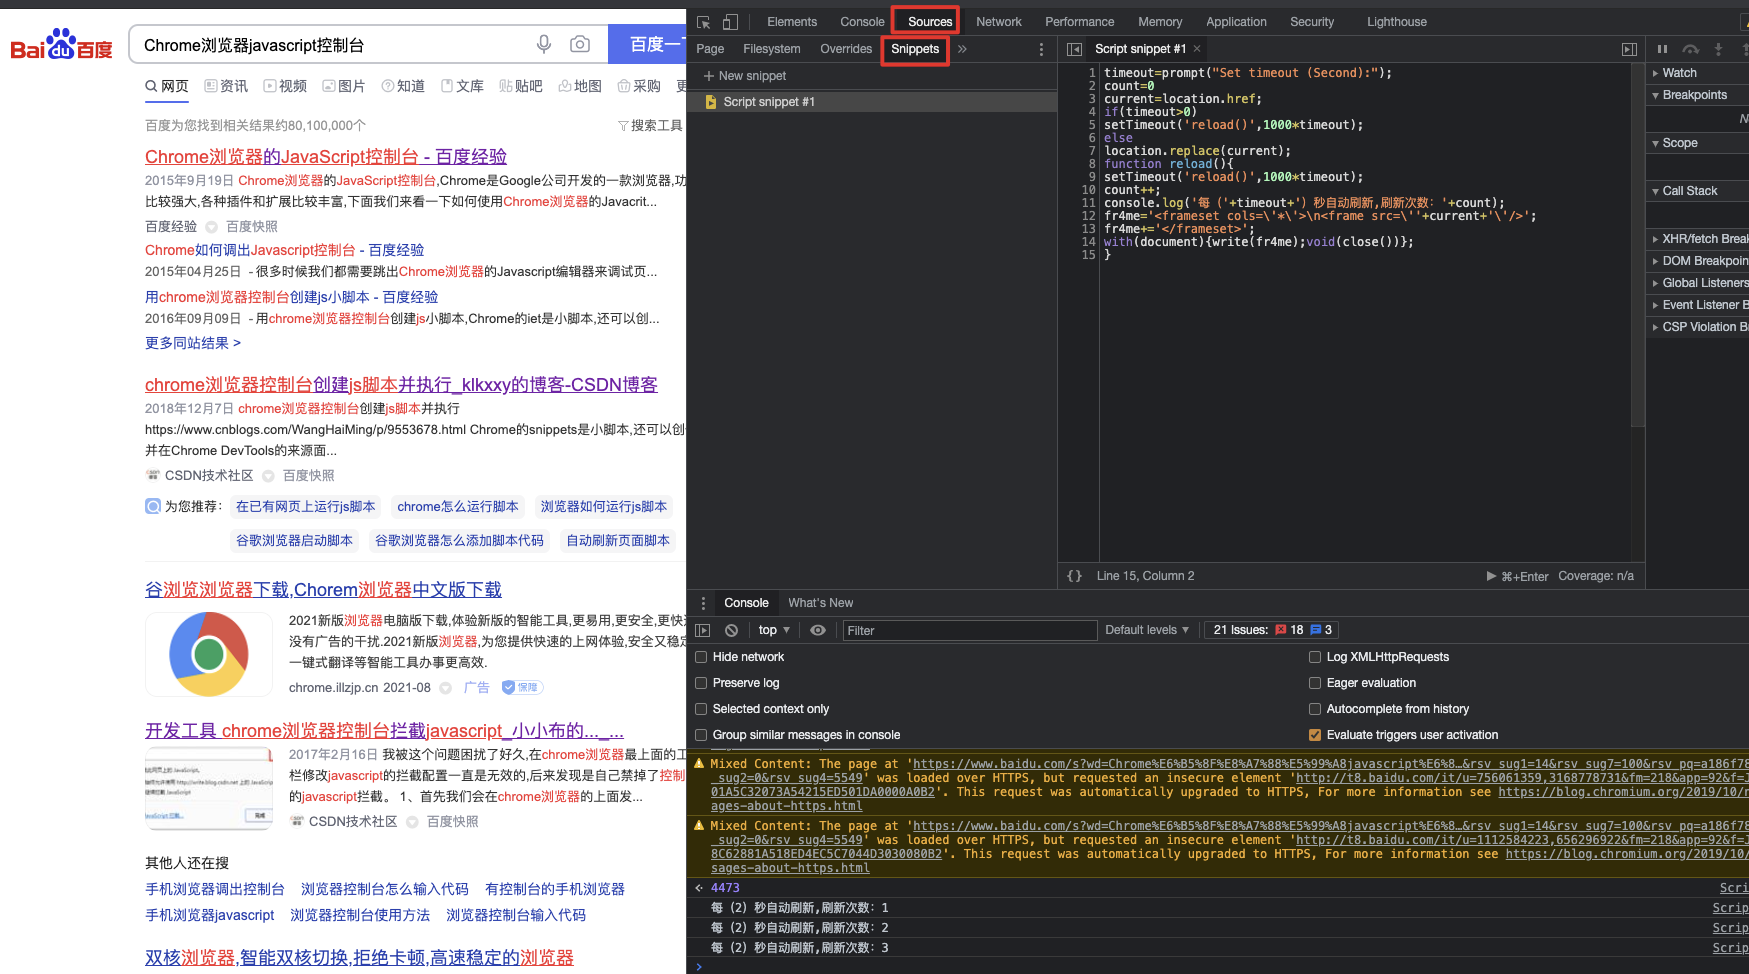Click into the console Filter field
Screen dimensions: 1749x974
coord(969,630)
